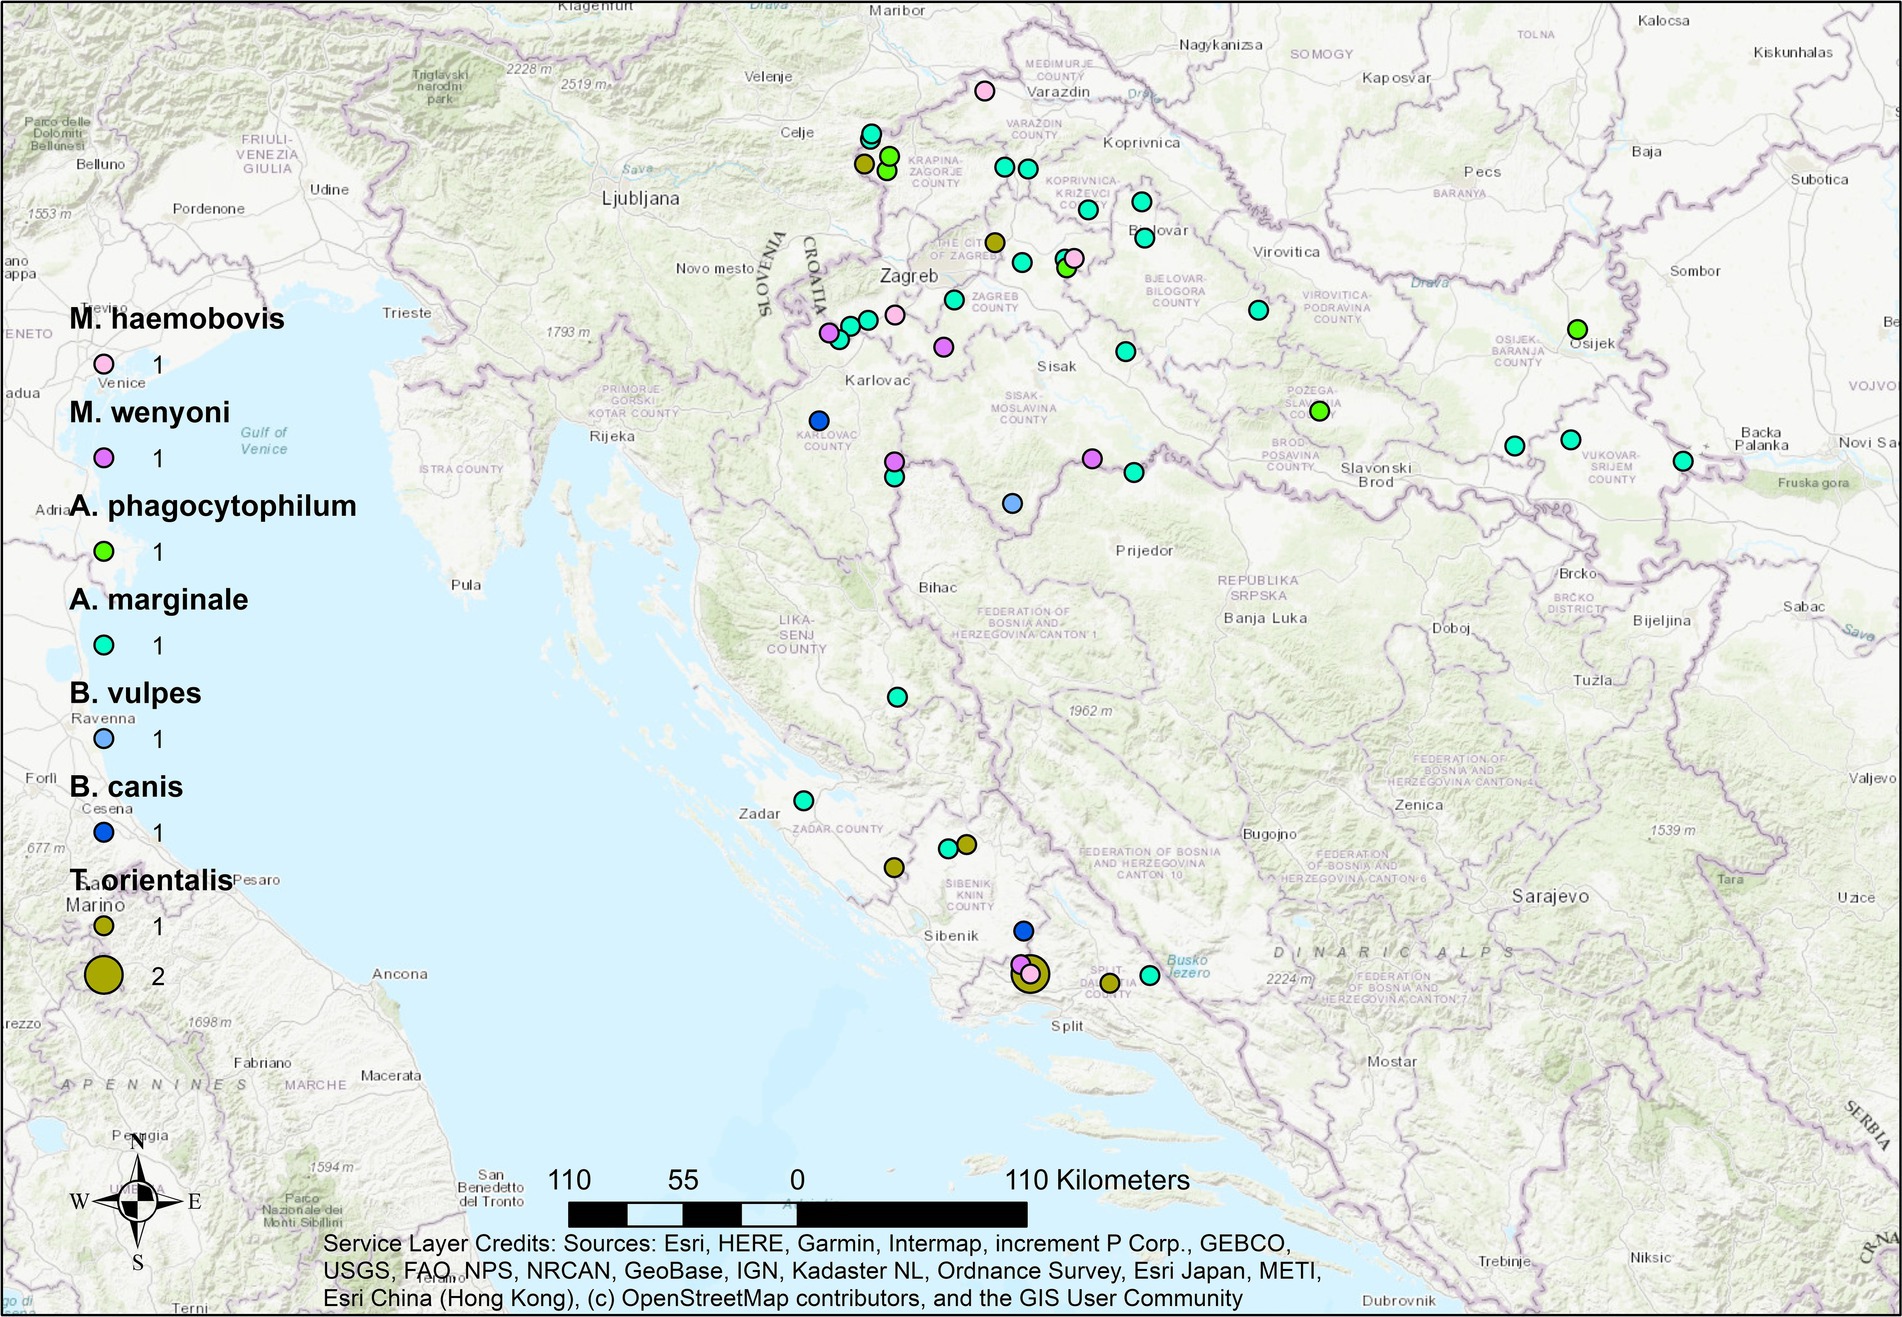Click the Dubrovnik city label

(x=1399, y=1301)
